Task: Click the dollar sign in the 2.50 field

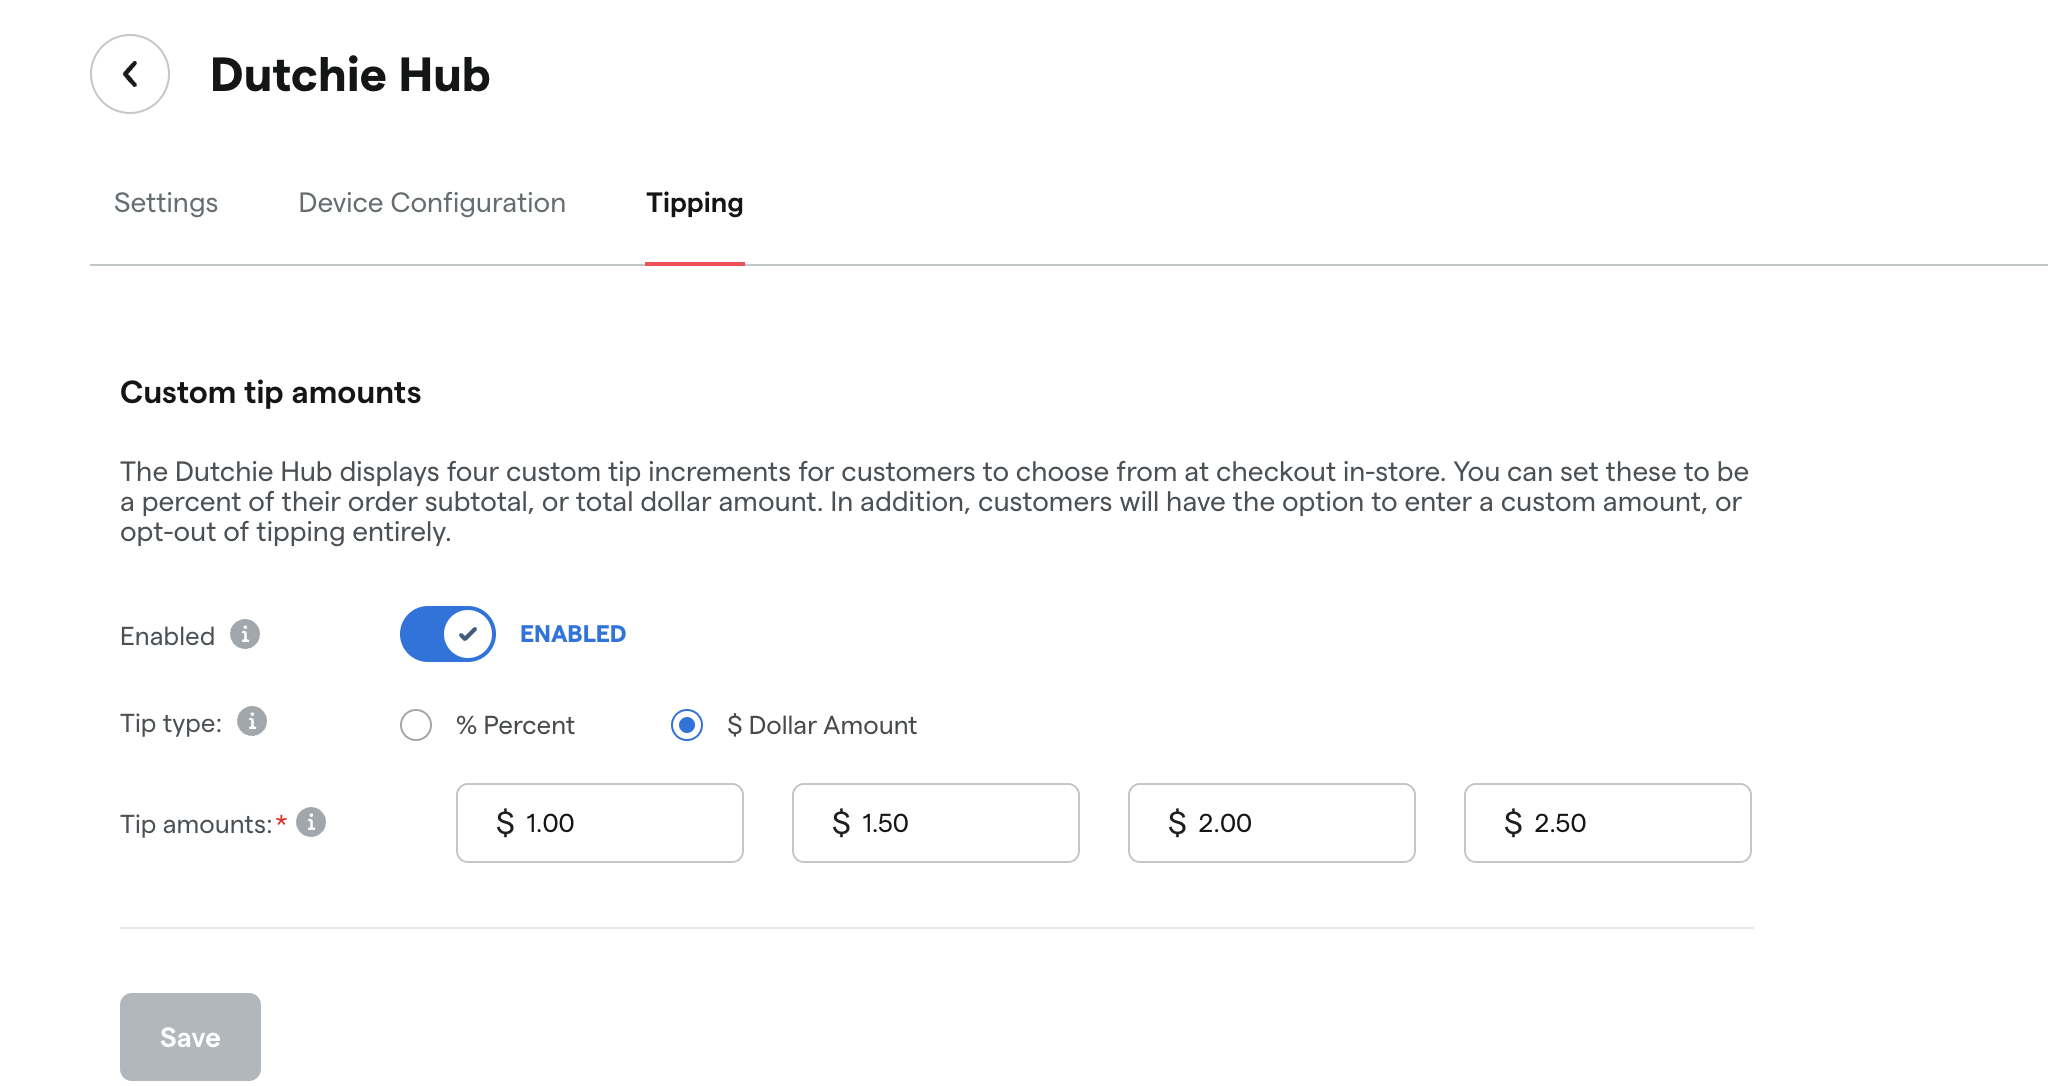Action: (x=1513, y=823)
